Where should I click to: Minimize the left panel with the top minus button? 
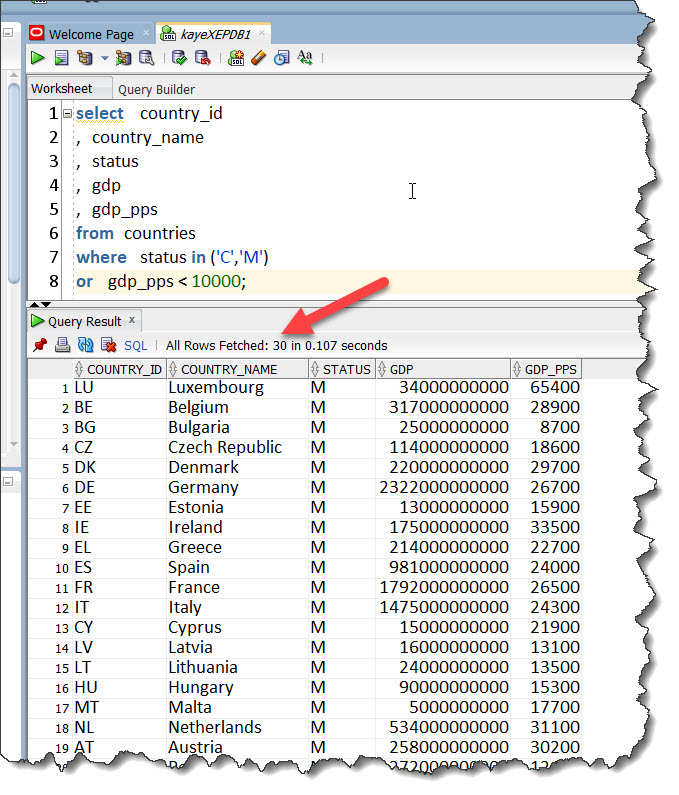8,33
